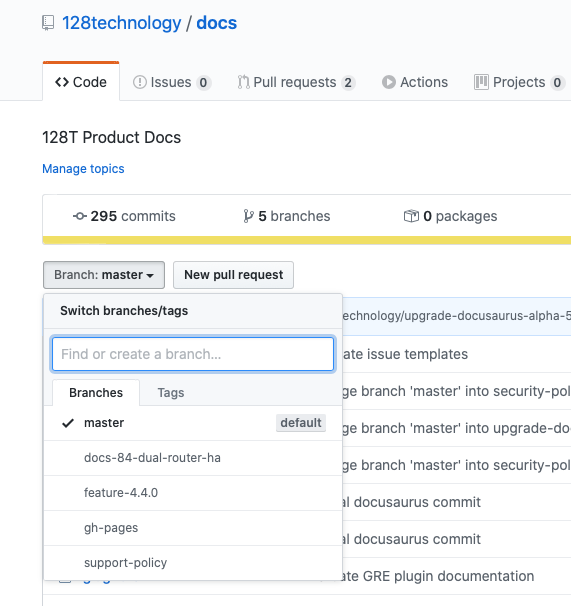Select the Branches tab in switcher

pyautogui.click(x=96, y=393)
